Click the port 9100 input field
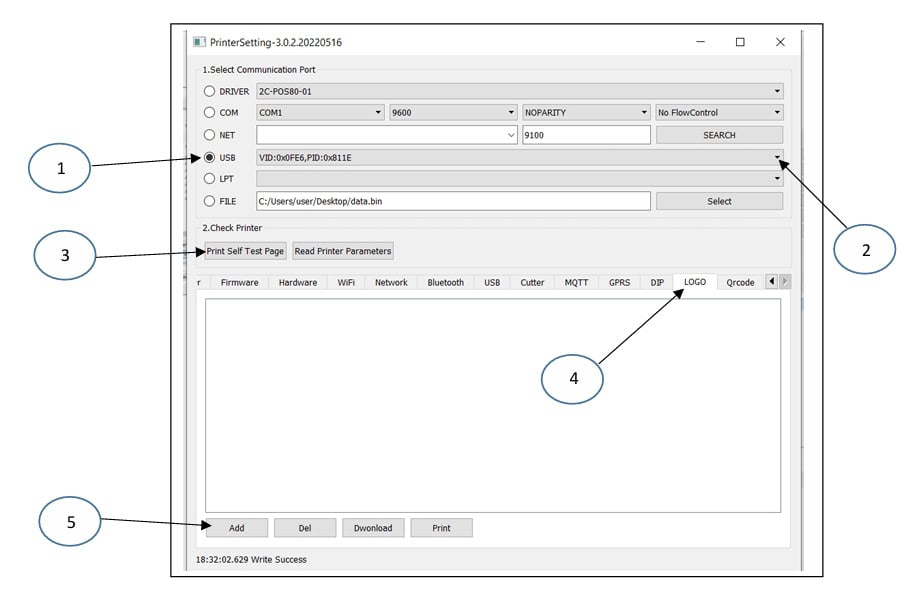The height and width of the screenshot is (599, 907). point(585,135)
